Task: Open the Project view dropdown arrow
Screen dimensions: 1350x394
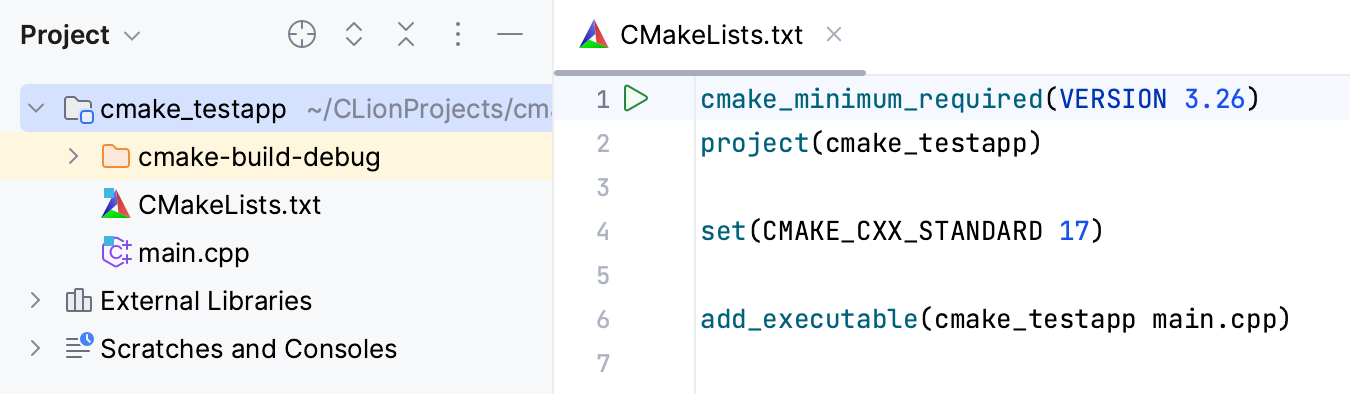Action: point(132,36)
